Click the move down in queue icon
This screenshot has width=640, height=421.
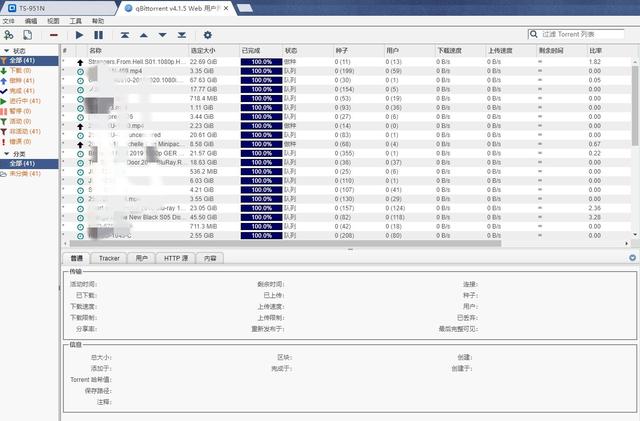click(162, 35)
